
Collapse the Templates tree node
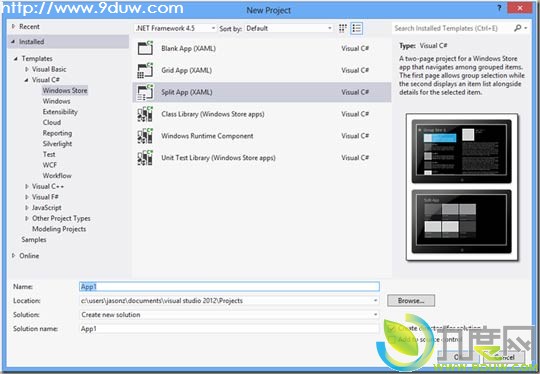click(x=16, y=59)
